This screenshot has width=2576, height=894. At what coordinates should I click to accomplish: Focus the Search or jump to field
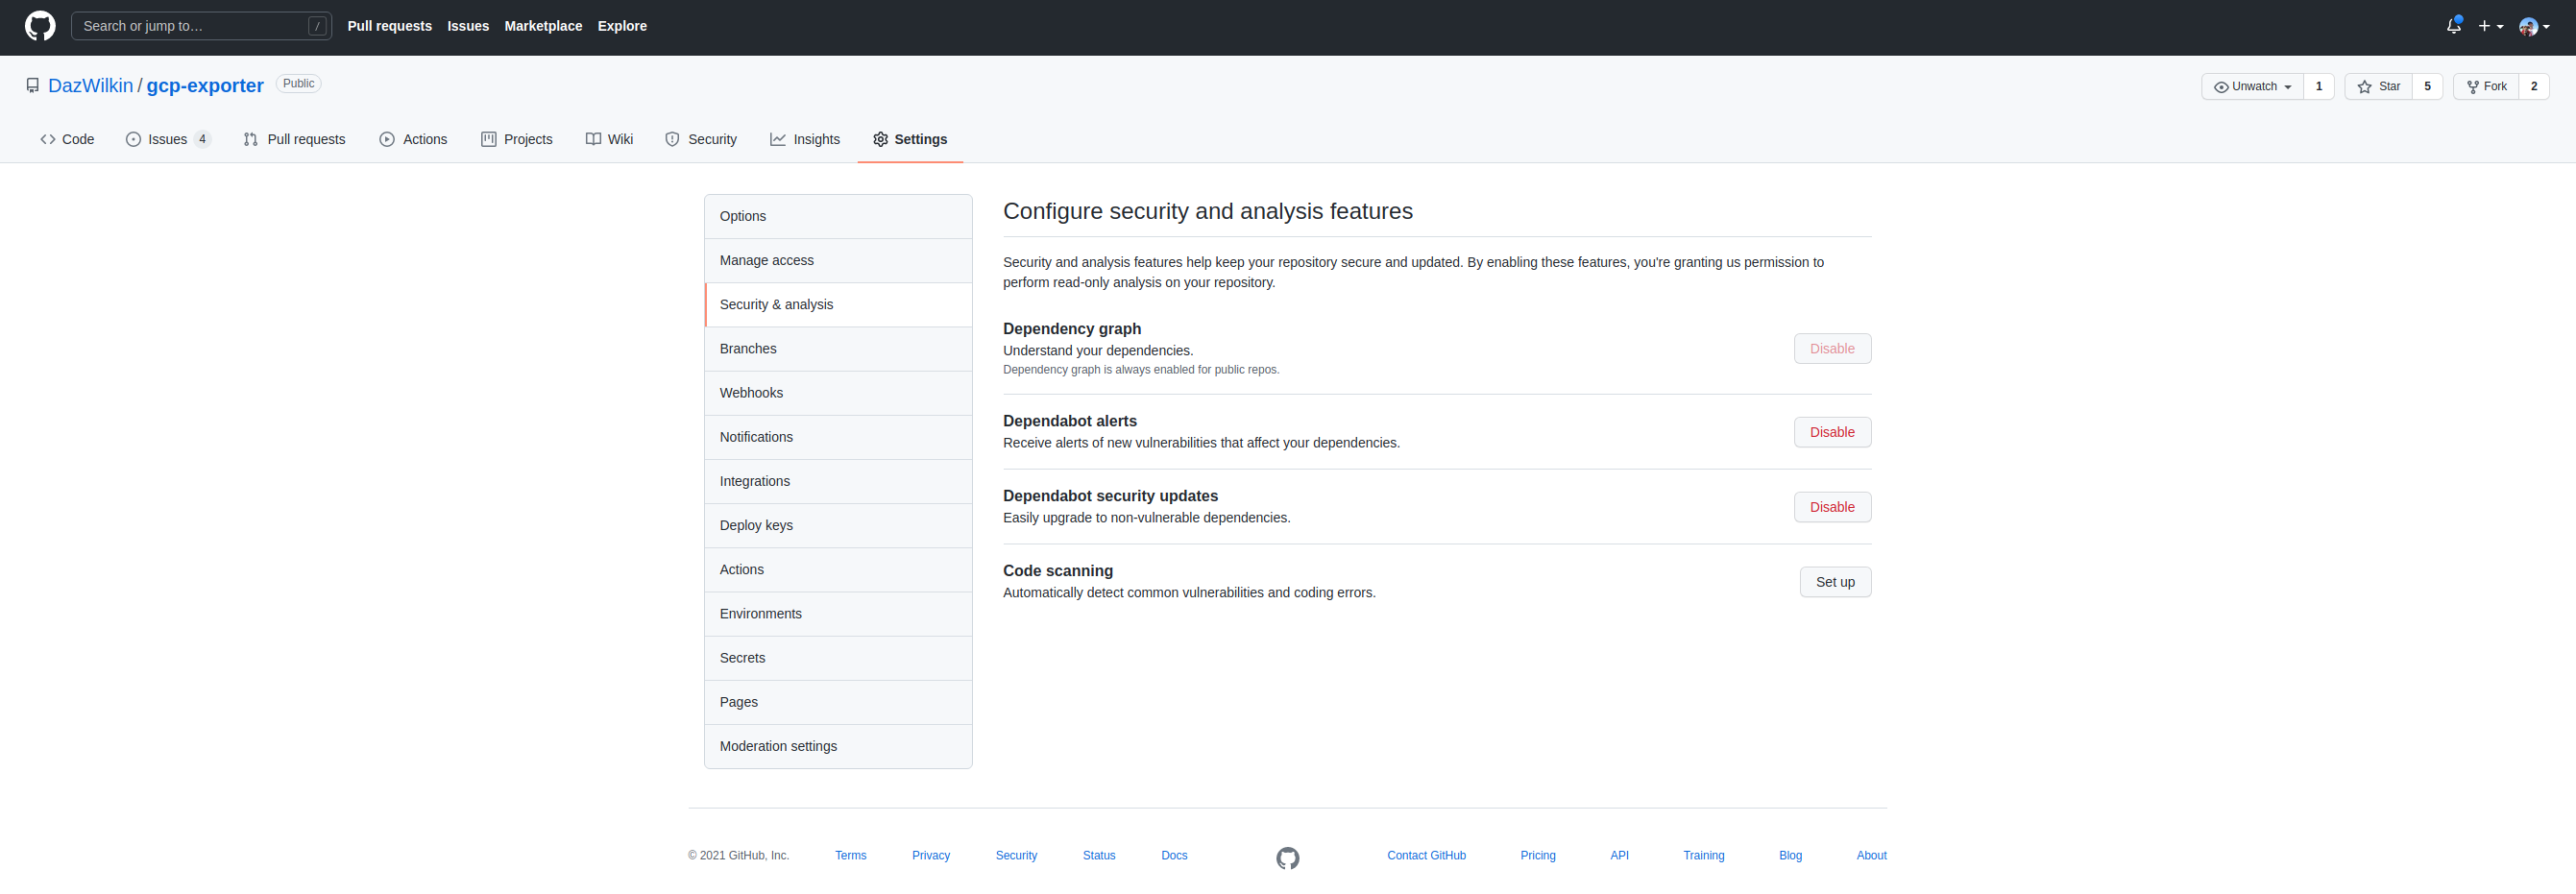click(x=201, y=26)
